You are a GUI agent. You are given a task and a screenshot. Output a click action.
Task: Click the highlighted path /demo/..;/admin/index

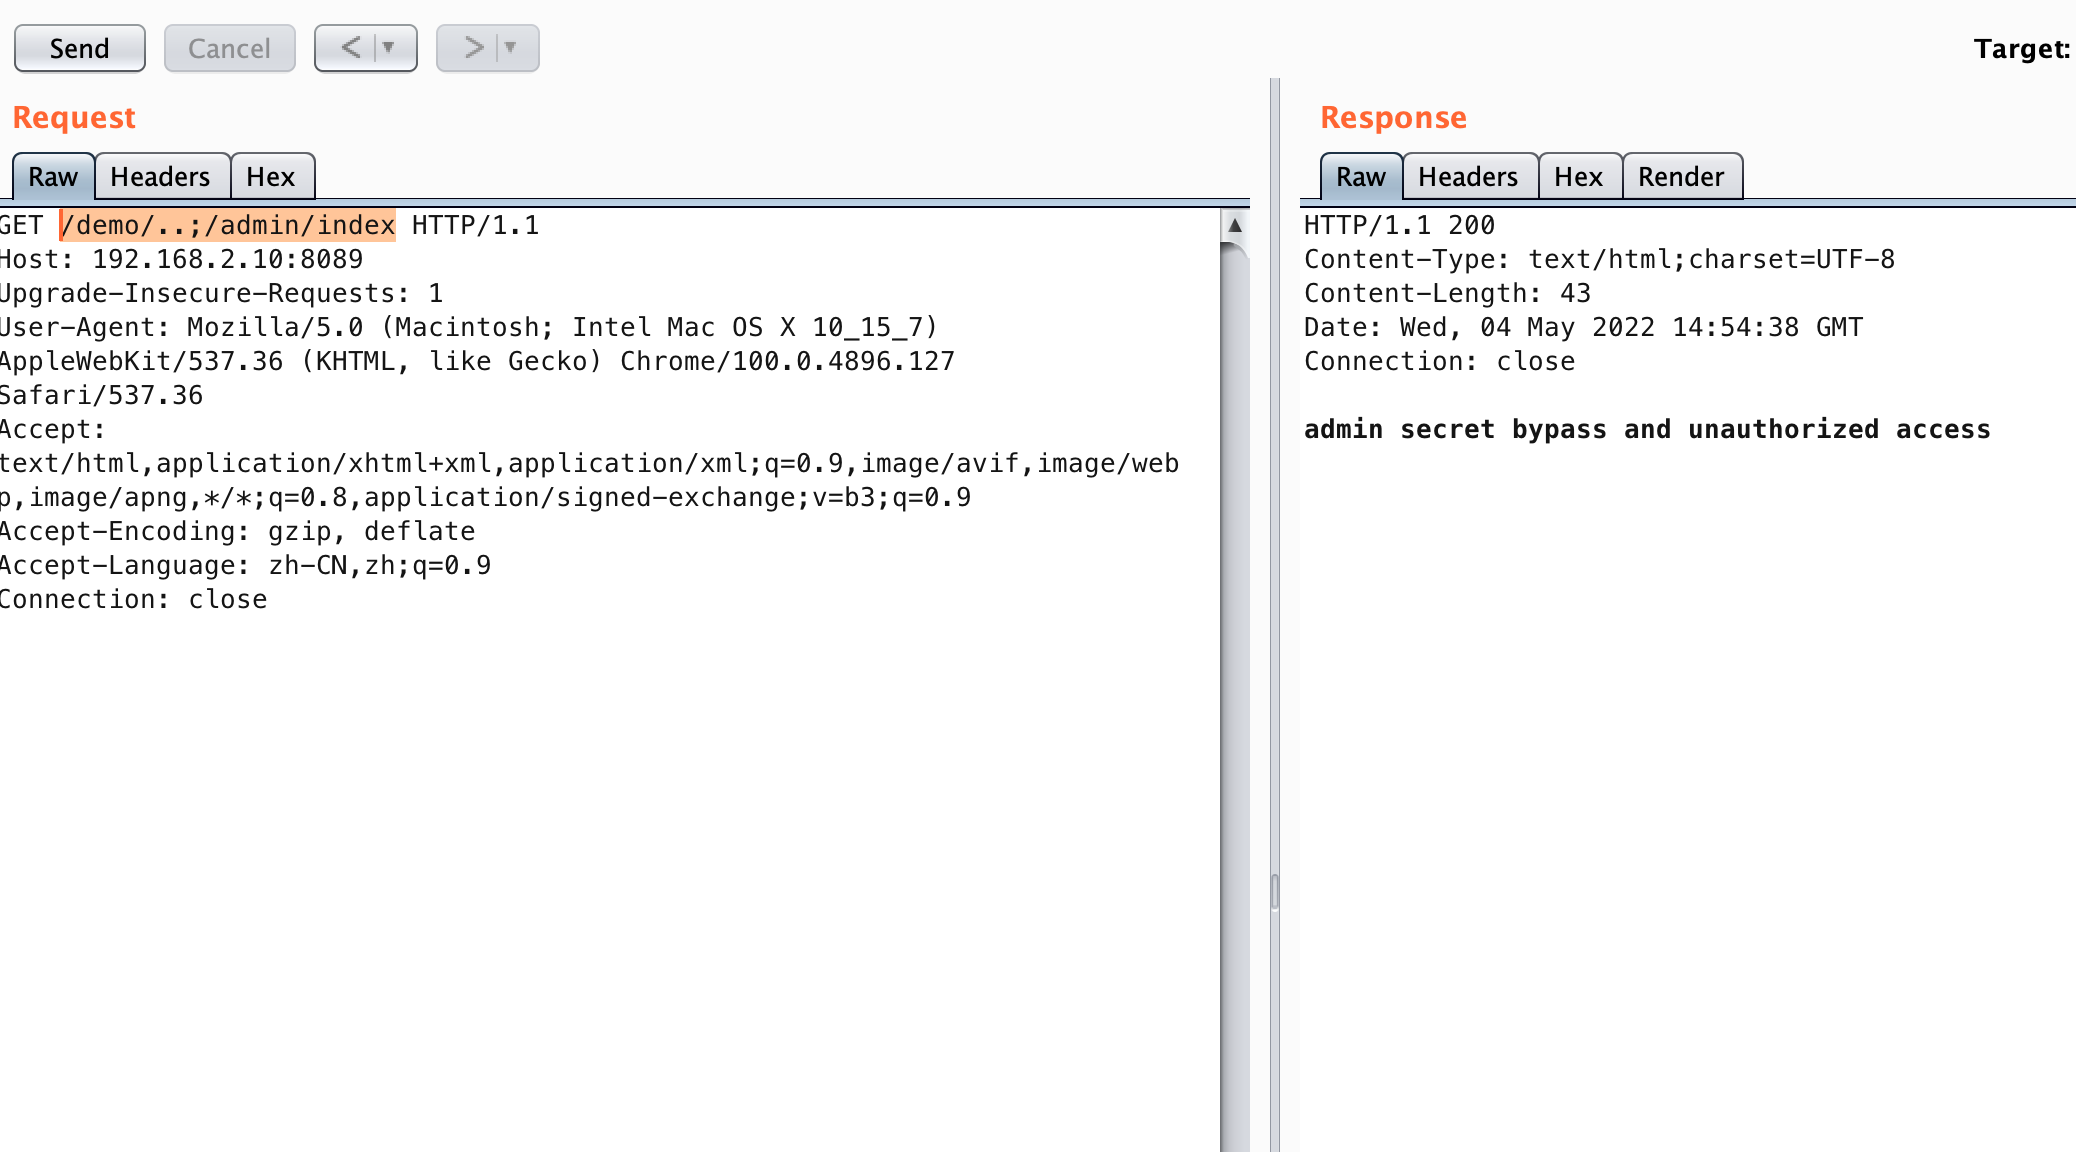pos(228,225)
